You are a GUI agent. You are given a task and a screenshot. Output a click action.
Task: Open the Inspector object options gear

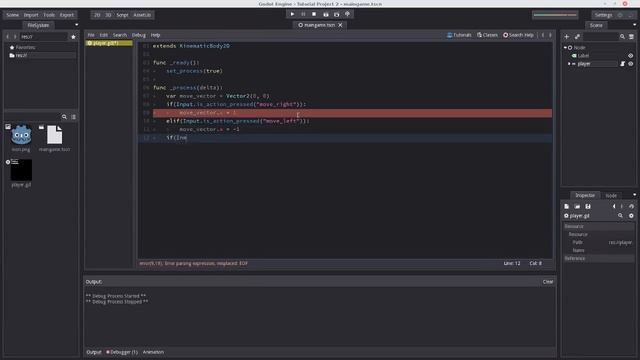631,216
